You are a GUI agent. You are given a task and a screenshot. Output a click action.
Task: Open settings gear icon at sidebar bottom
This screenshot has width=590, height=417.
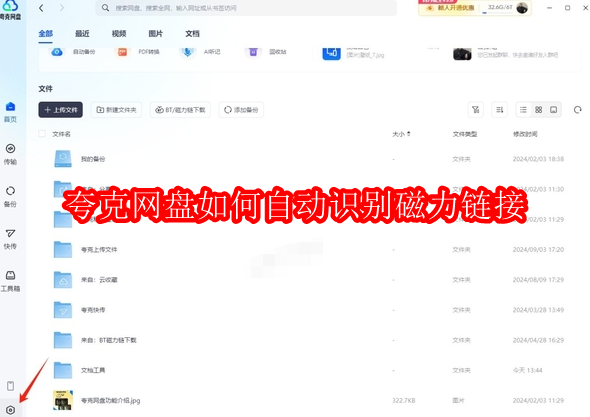pyautogui.click(x=11, y=410)
